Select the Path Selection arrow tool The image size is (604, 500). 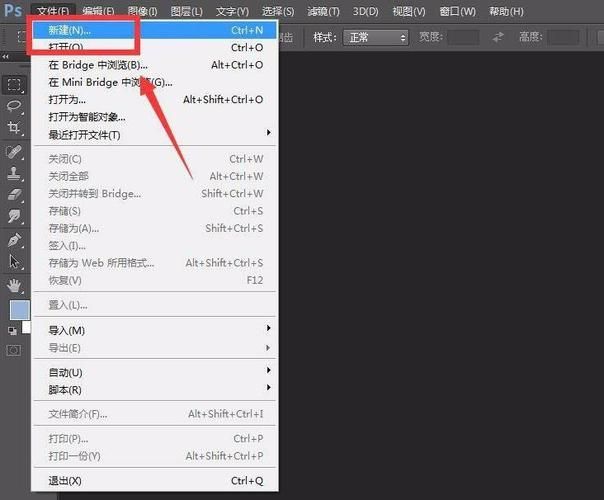click(14, 262)
